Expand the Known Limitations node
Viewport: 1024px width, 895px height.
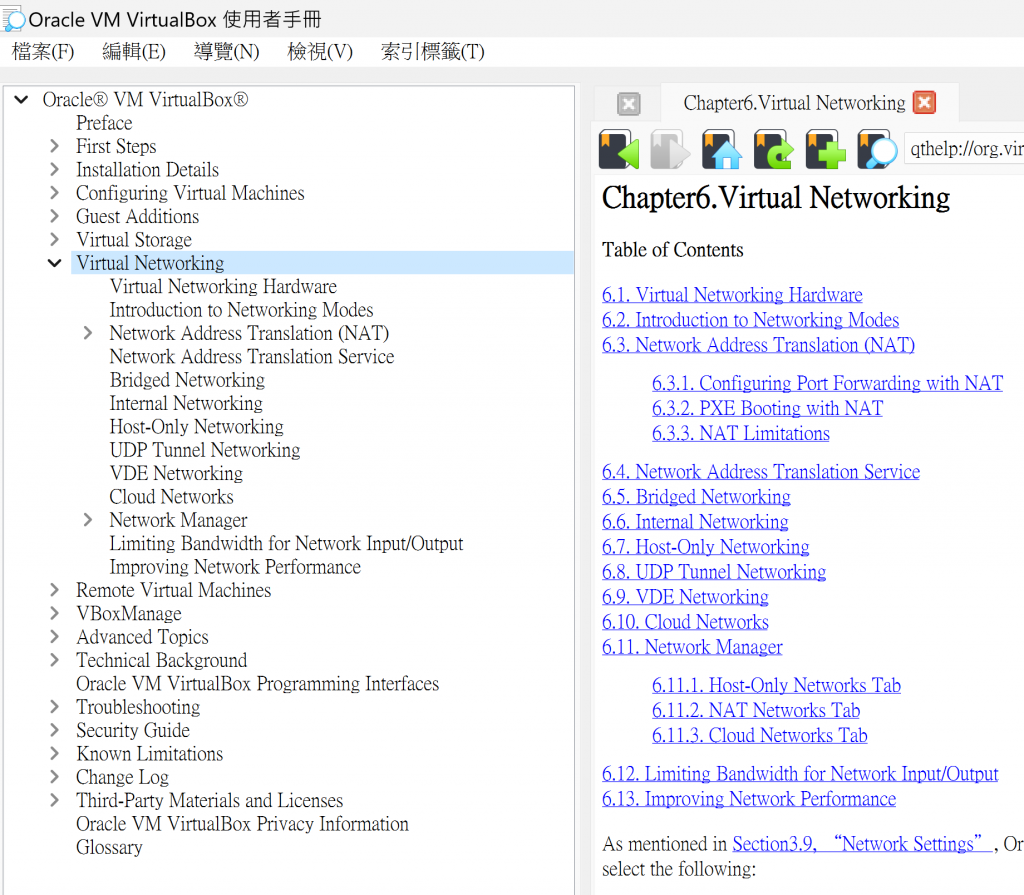pos(55,754)
